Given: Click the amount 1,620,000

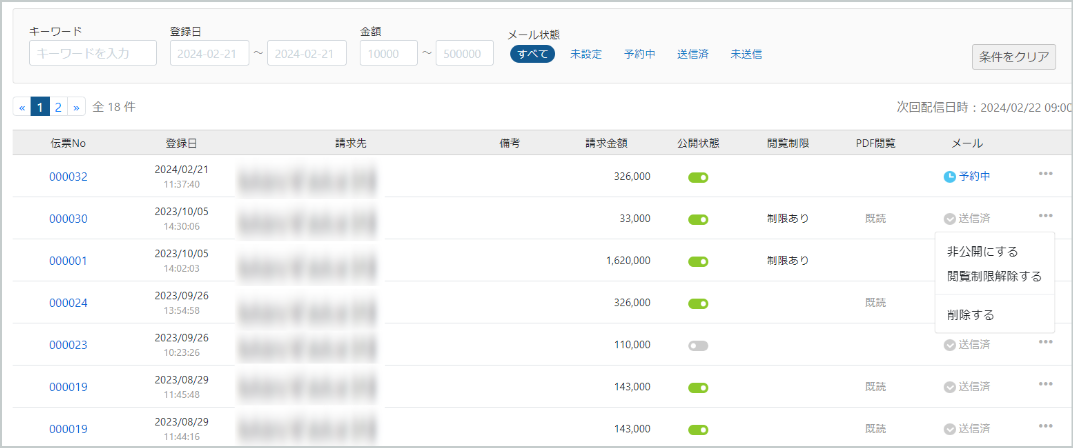Looking at the screenshot, I should pos(628,261).
